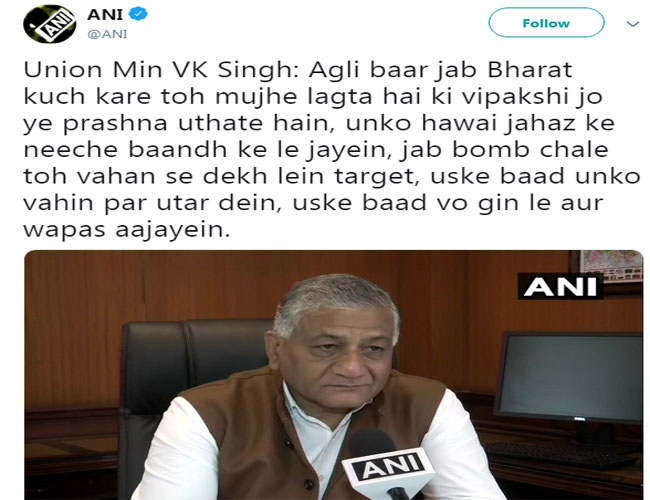Click the ANI logo on the microphone
Image resolution: width=650 pixels, height=500 pixels.
click(x=389, y=467)
